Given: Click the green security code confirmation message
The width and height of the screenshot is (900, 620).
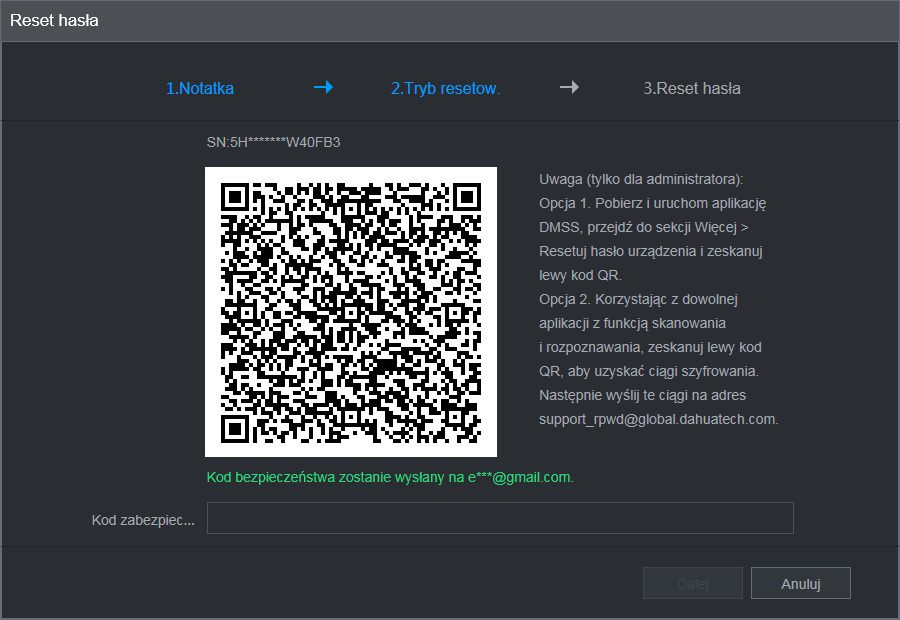Looking at the screenshot, I should coord(390,478).
